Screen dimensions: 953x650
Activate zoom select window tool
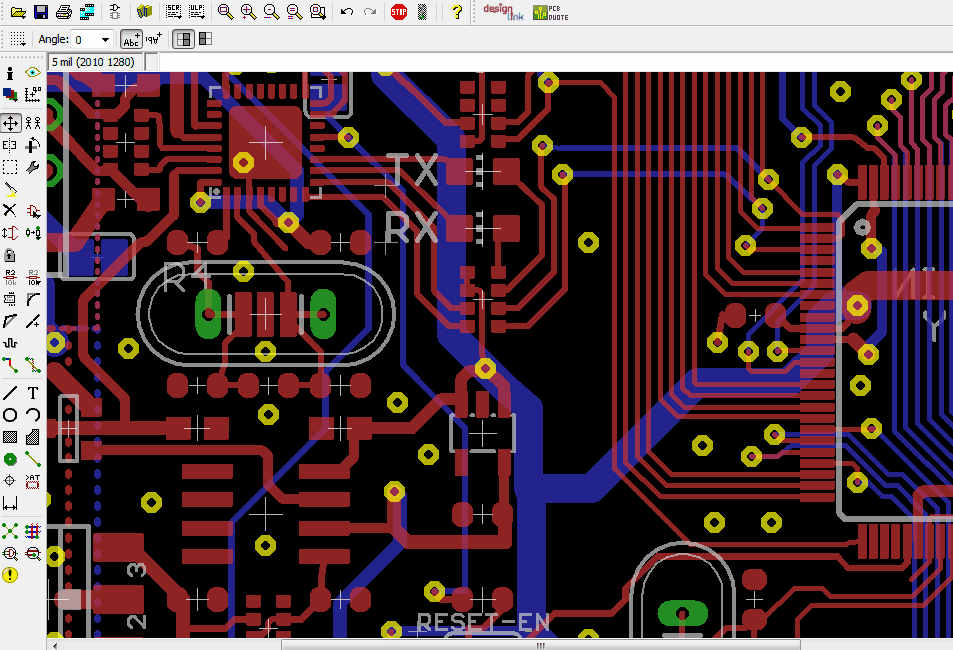pyautogui.click(x=318, y=12)
